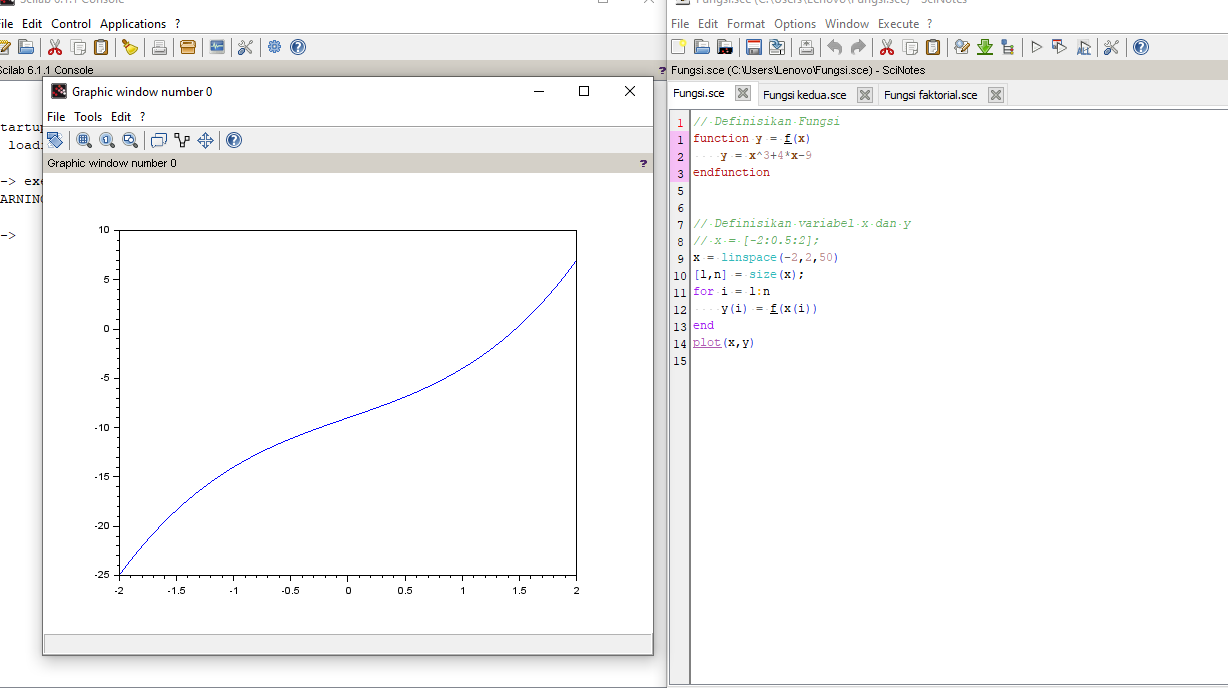
Task: Click the move/pan arrows icon in graphic window
Action: [x=205, y=140]
